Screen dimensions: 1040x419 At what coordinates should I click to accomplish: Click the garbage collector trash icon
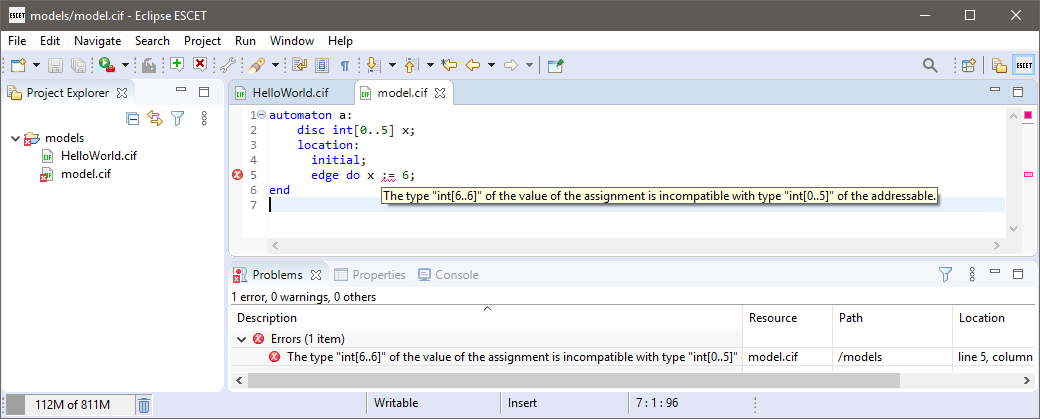(x=144, y=405)
